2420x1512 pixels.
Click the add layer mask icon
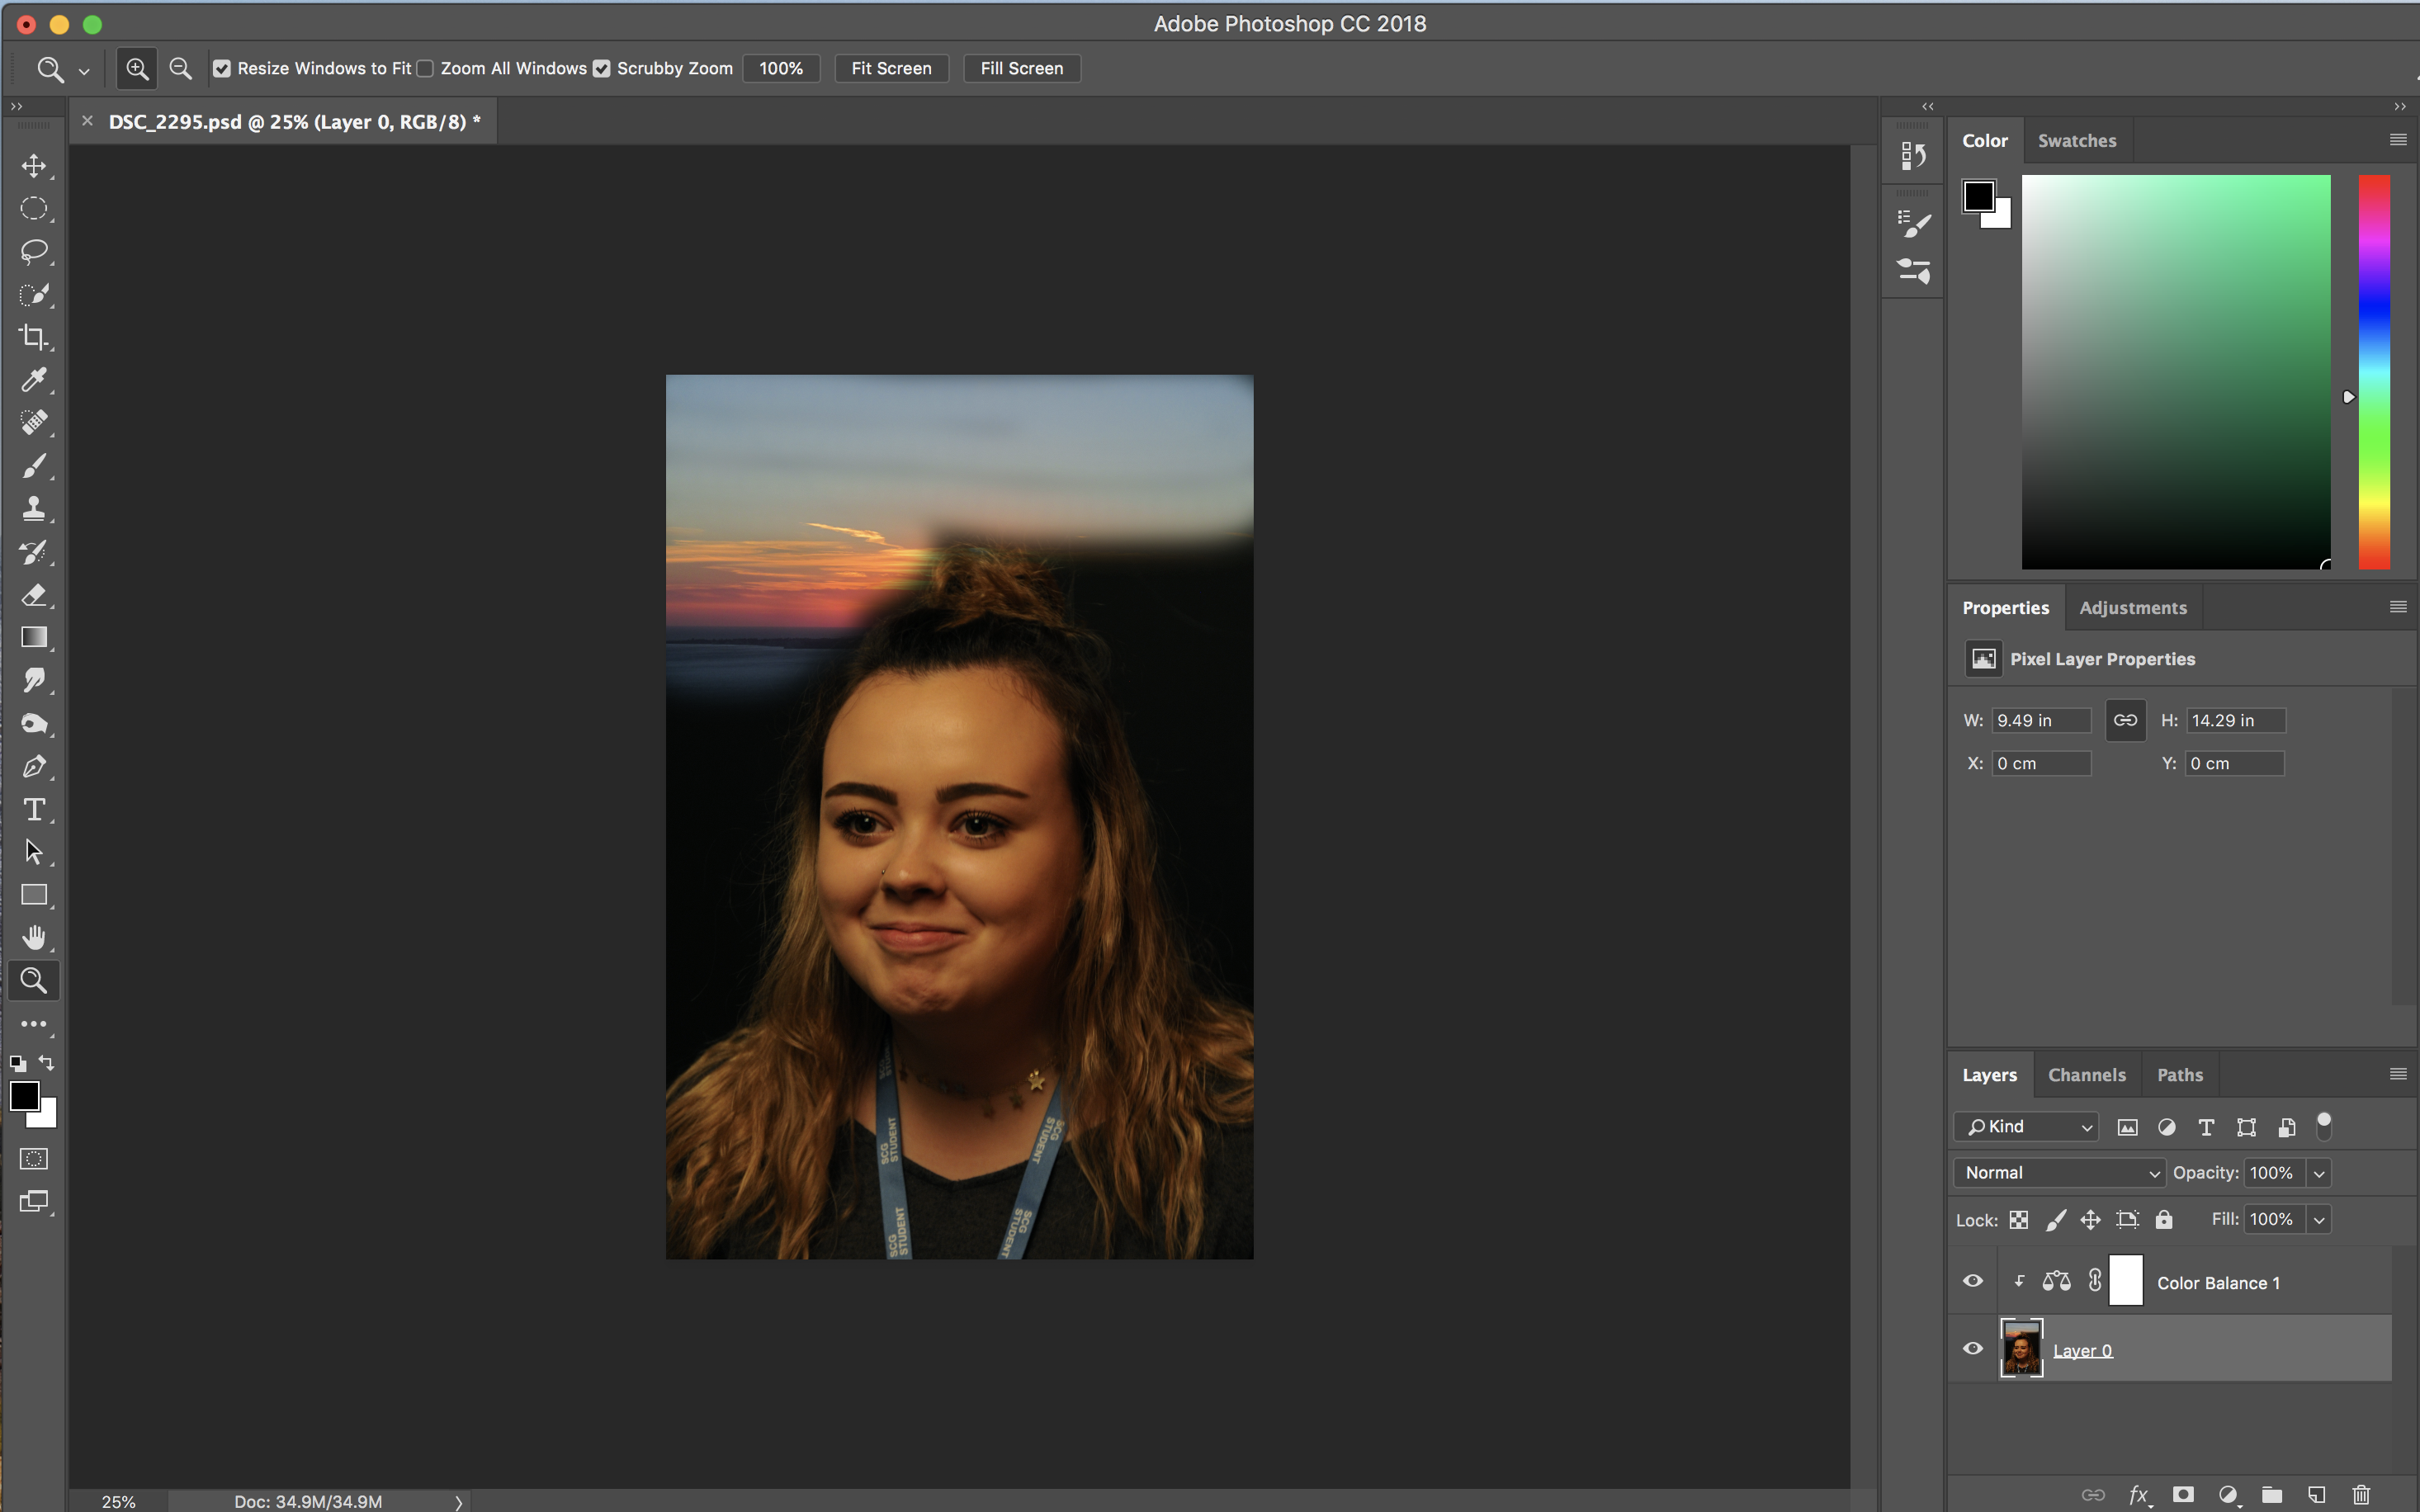pyautogui.click(x=2183, y=1494)
